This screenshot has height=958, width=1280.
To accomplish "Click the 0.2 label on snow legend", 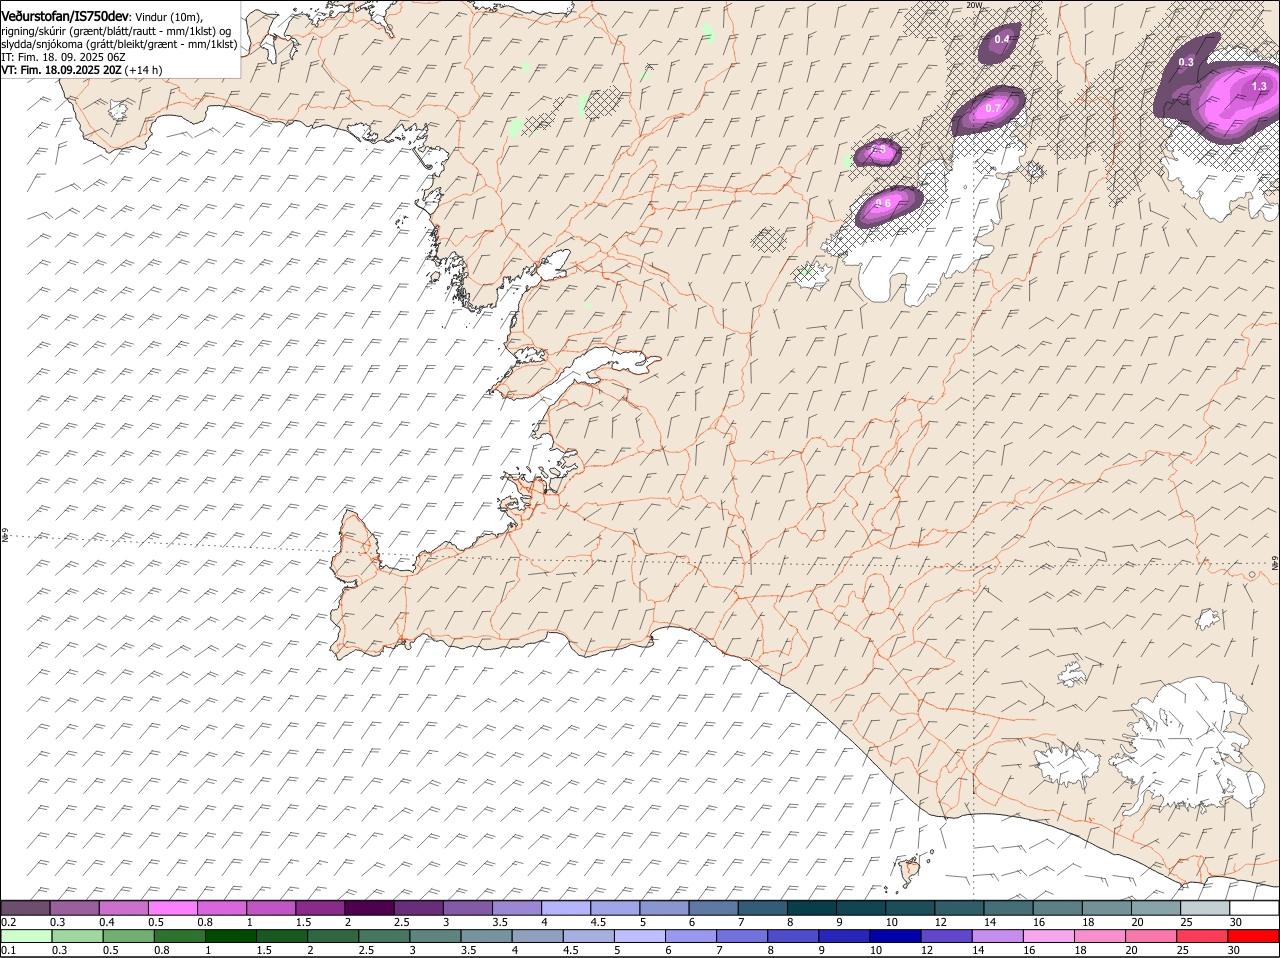I will [x=8, y=922].
